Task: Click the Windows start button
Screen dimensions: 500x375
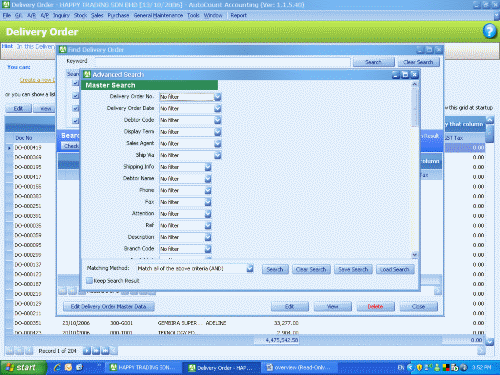Action: tap(23, 367)
